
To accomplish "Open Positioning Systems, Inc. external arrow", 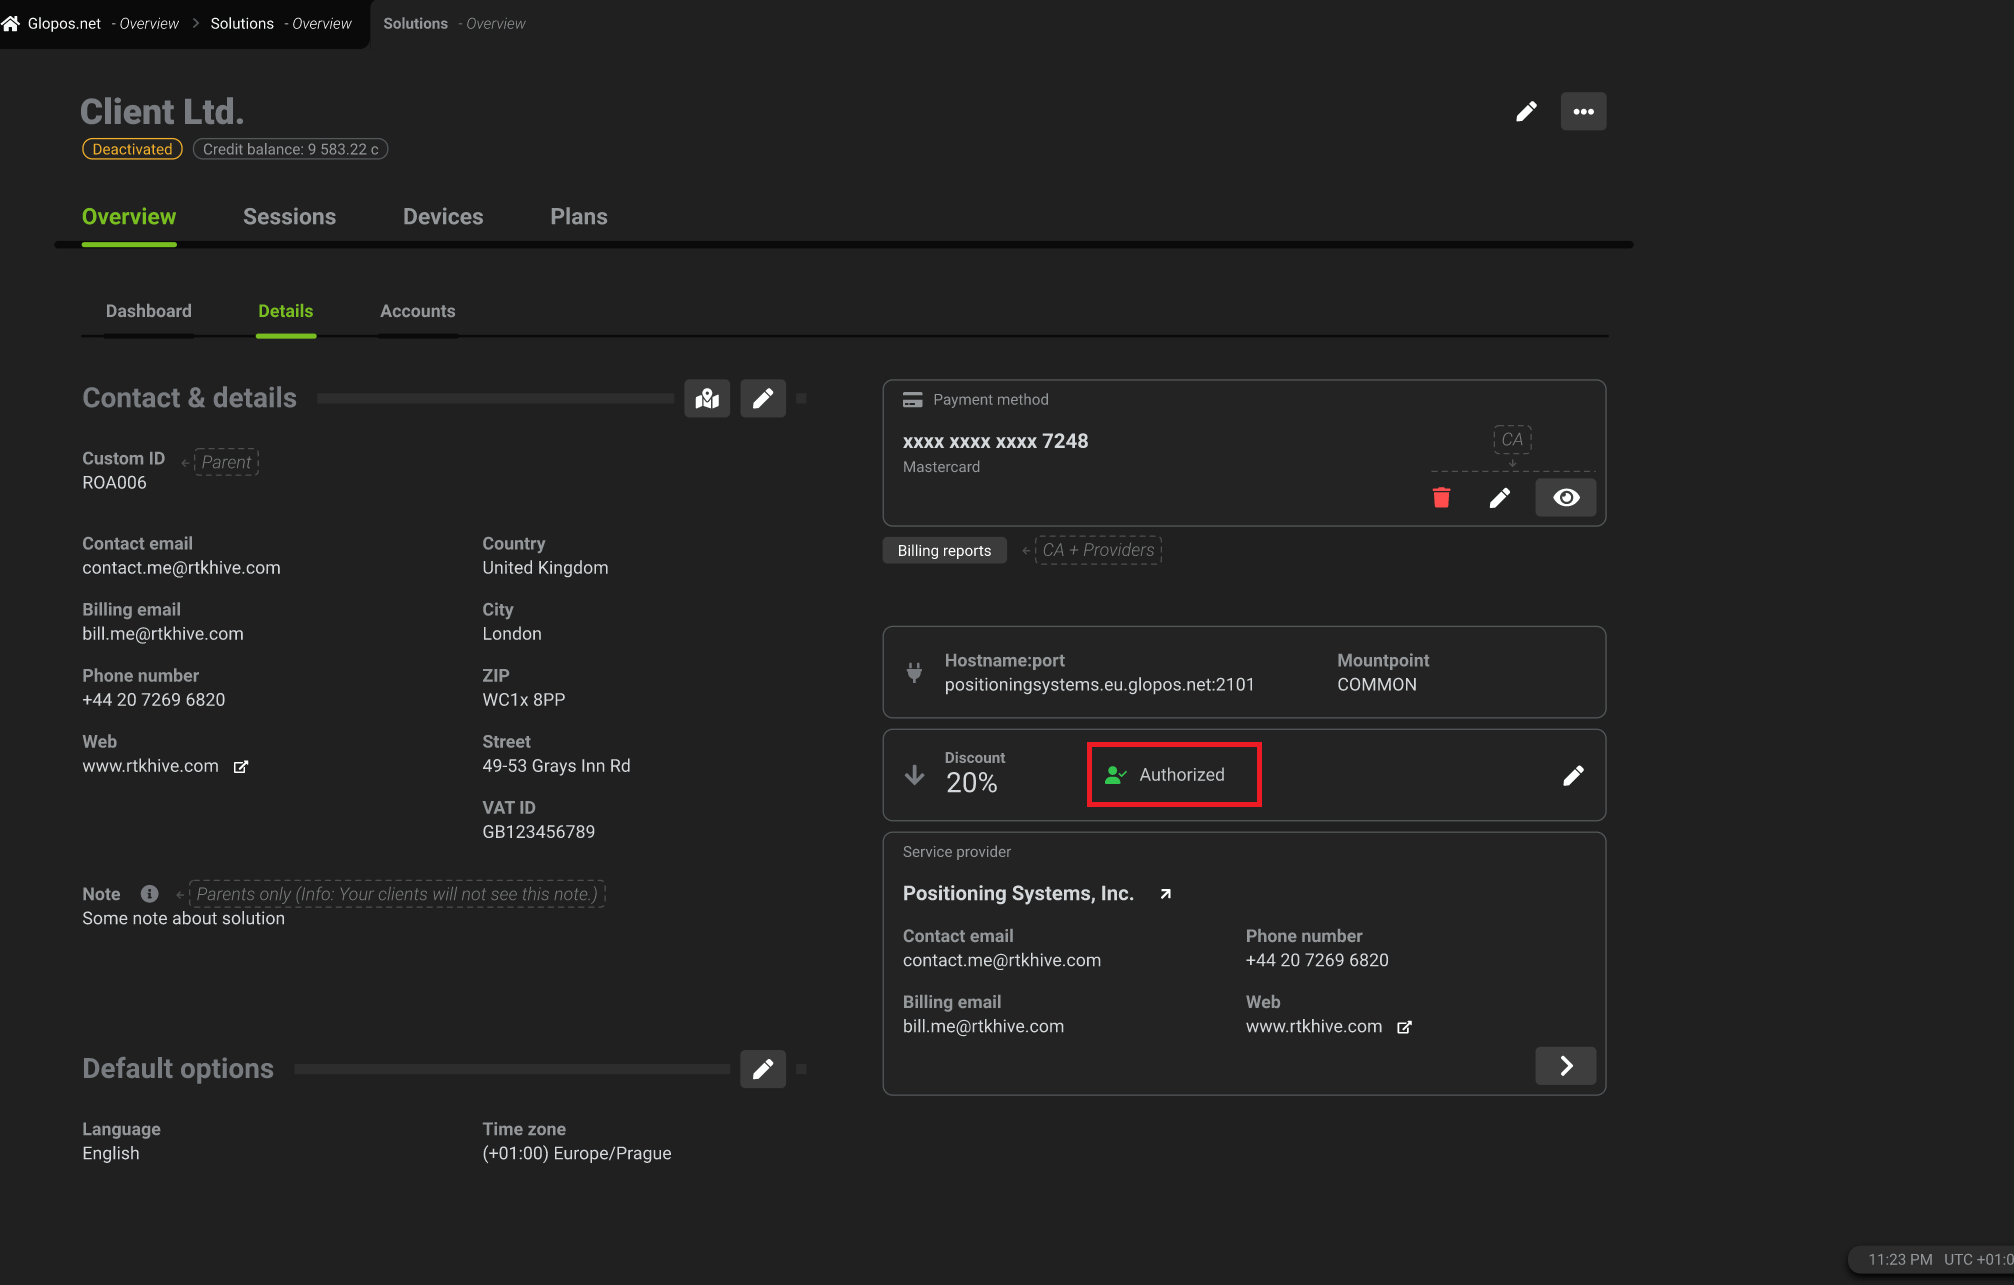I will [1165, 893].
